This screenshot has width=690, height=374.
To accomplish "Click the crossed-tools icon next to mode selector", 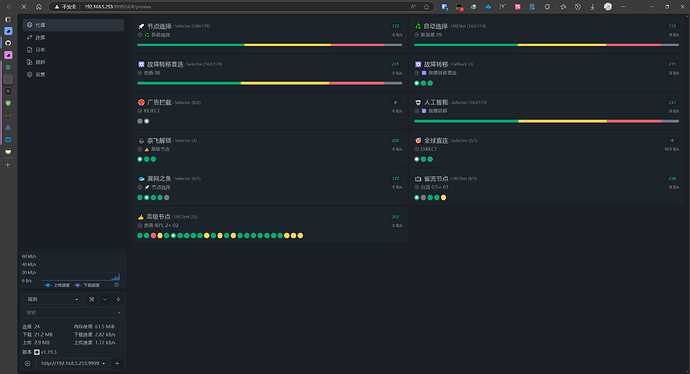I will pos(92,299).
